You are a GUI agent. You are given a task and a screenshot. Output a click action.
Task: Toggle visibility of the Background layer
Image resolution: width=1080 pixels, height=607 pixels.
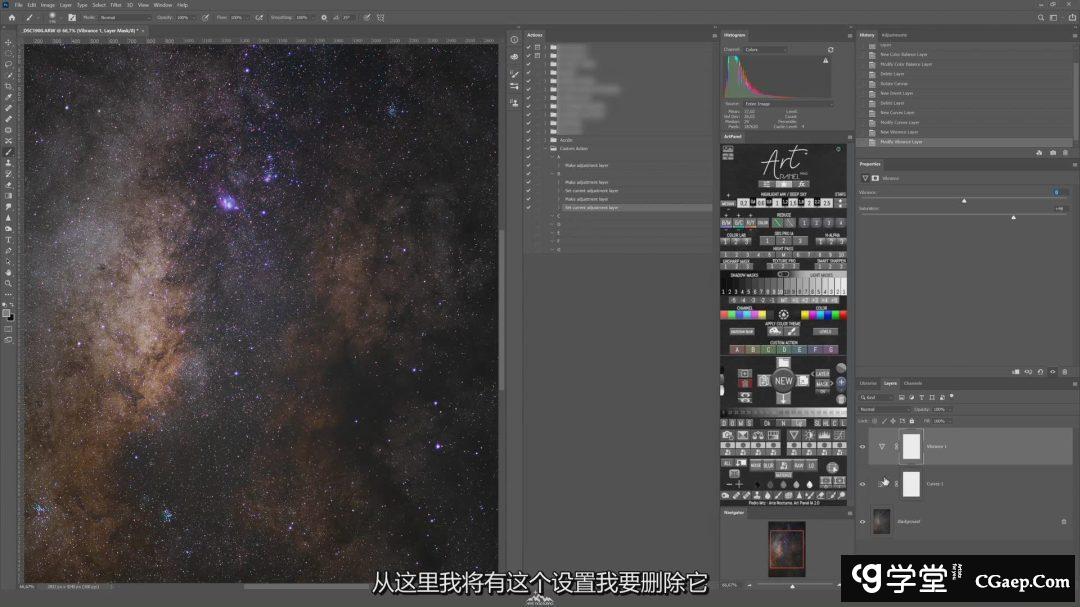[863, 521]
